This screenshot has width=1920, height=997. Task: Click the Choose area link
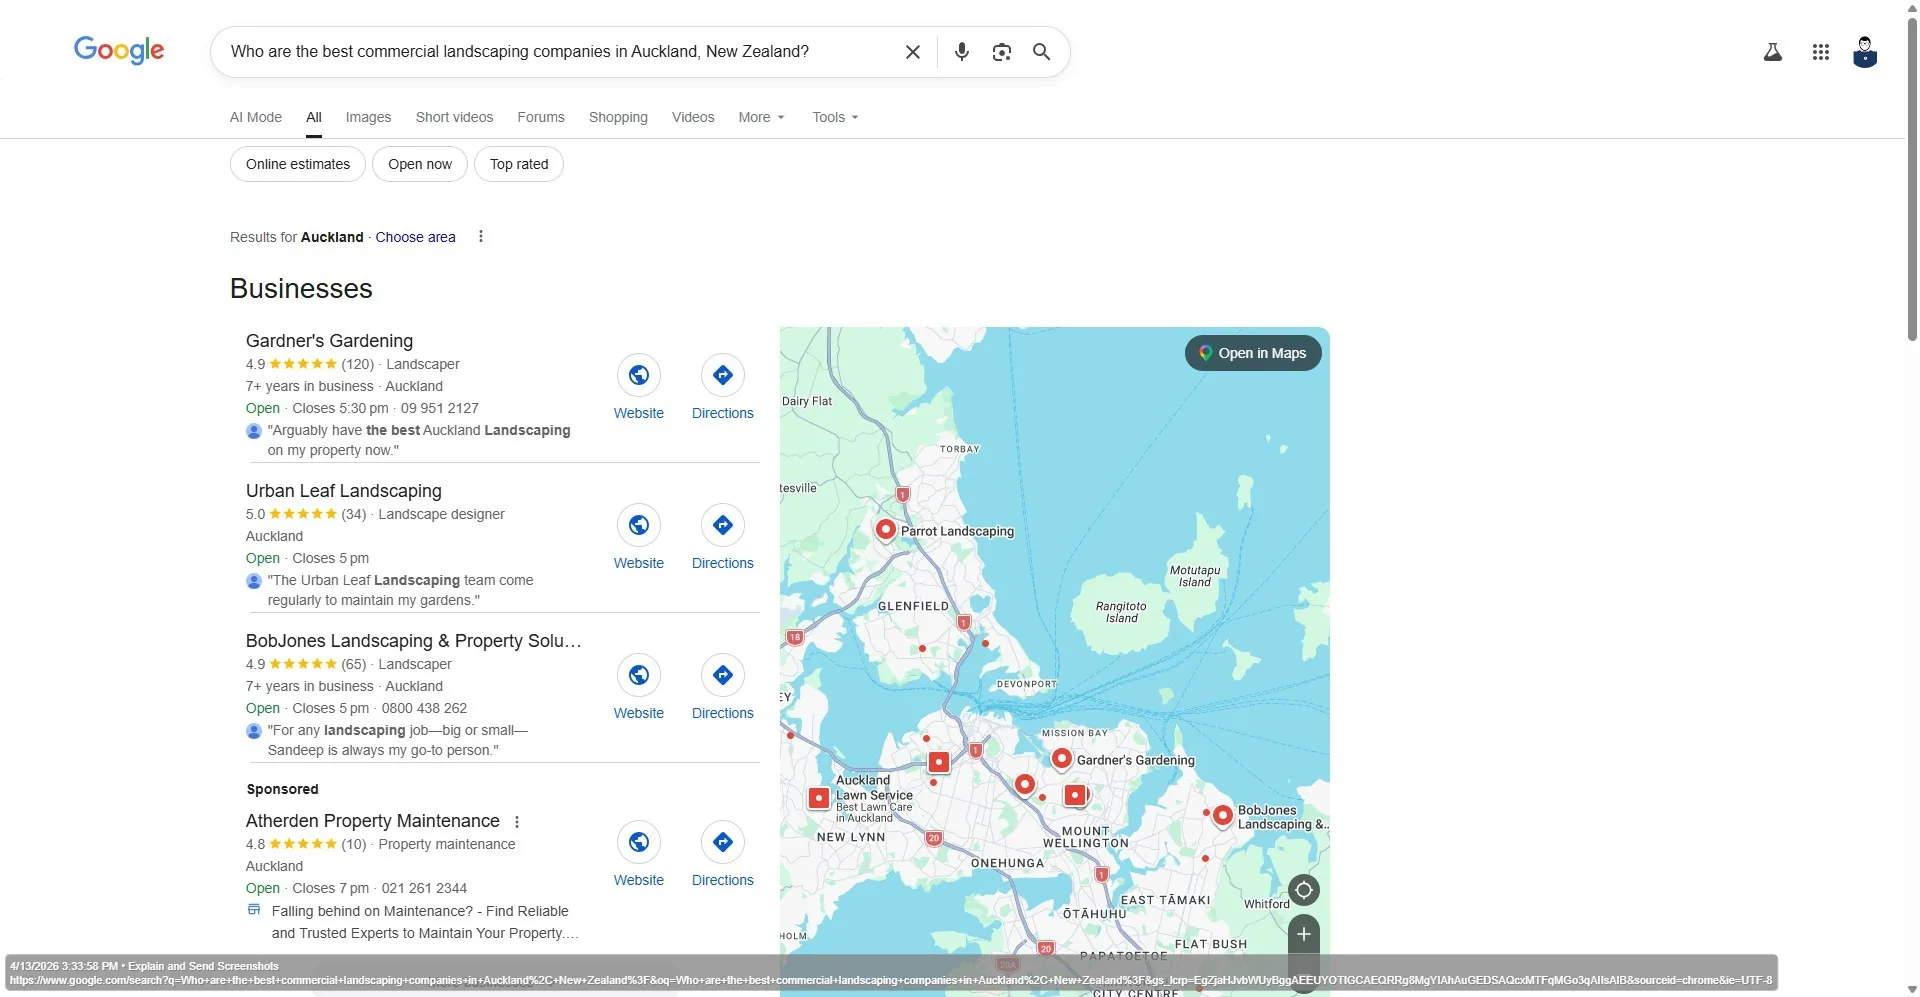point(415,237)
